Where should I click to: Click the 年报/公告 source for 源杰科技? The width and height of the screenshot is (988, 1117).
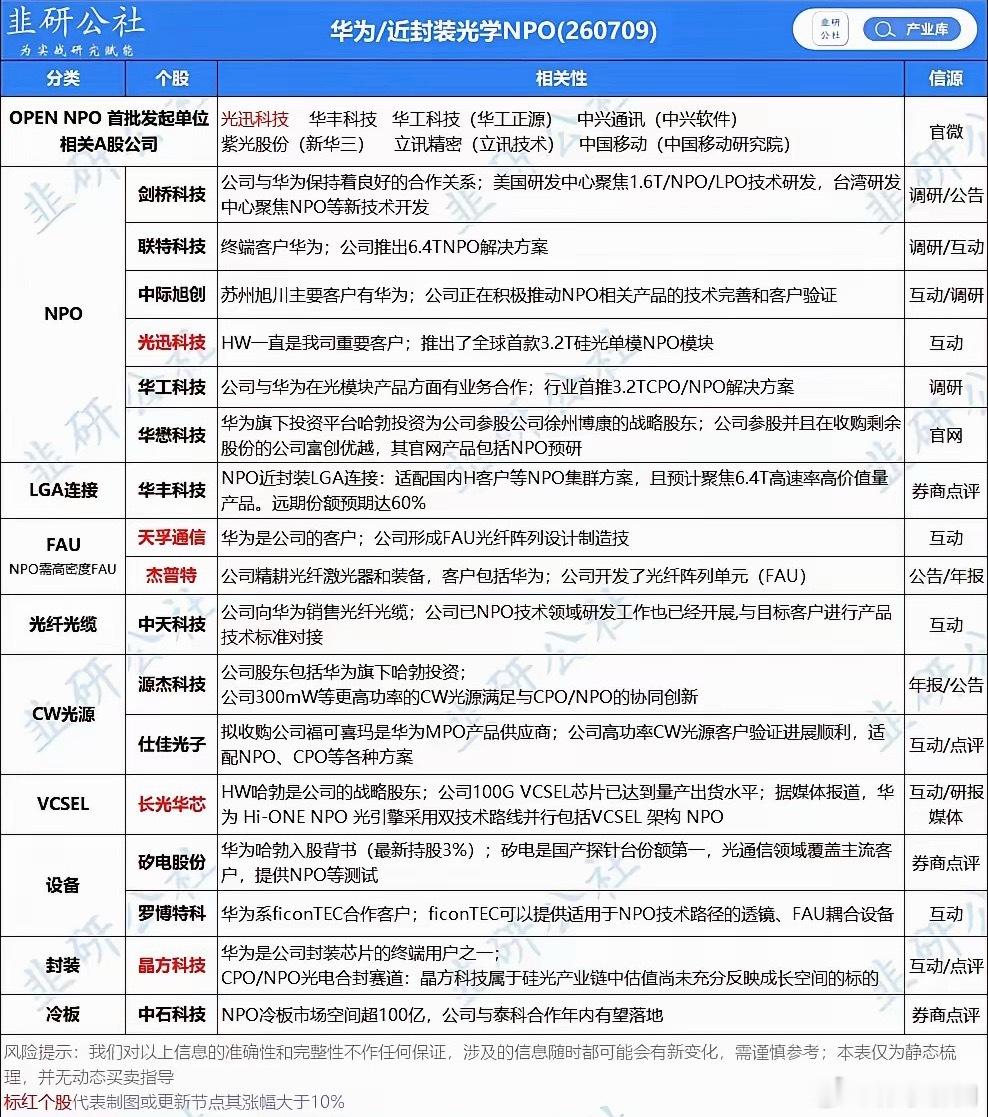[946, 685]
